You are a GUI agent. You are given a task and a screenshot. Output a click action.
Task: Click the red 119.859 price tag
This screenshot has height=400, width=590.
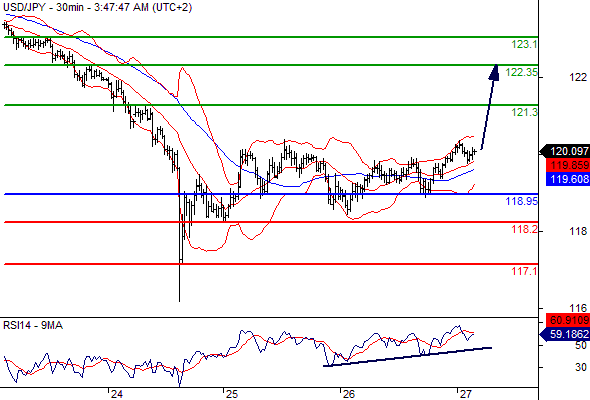[568, 165]
